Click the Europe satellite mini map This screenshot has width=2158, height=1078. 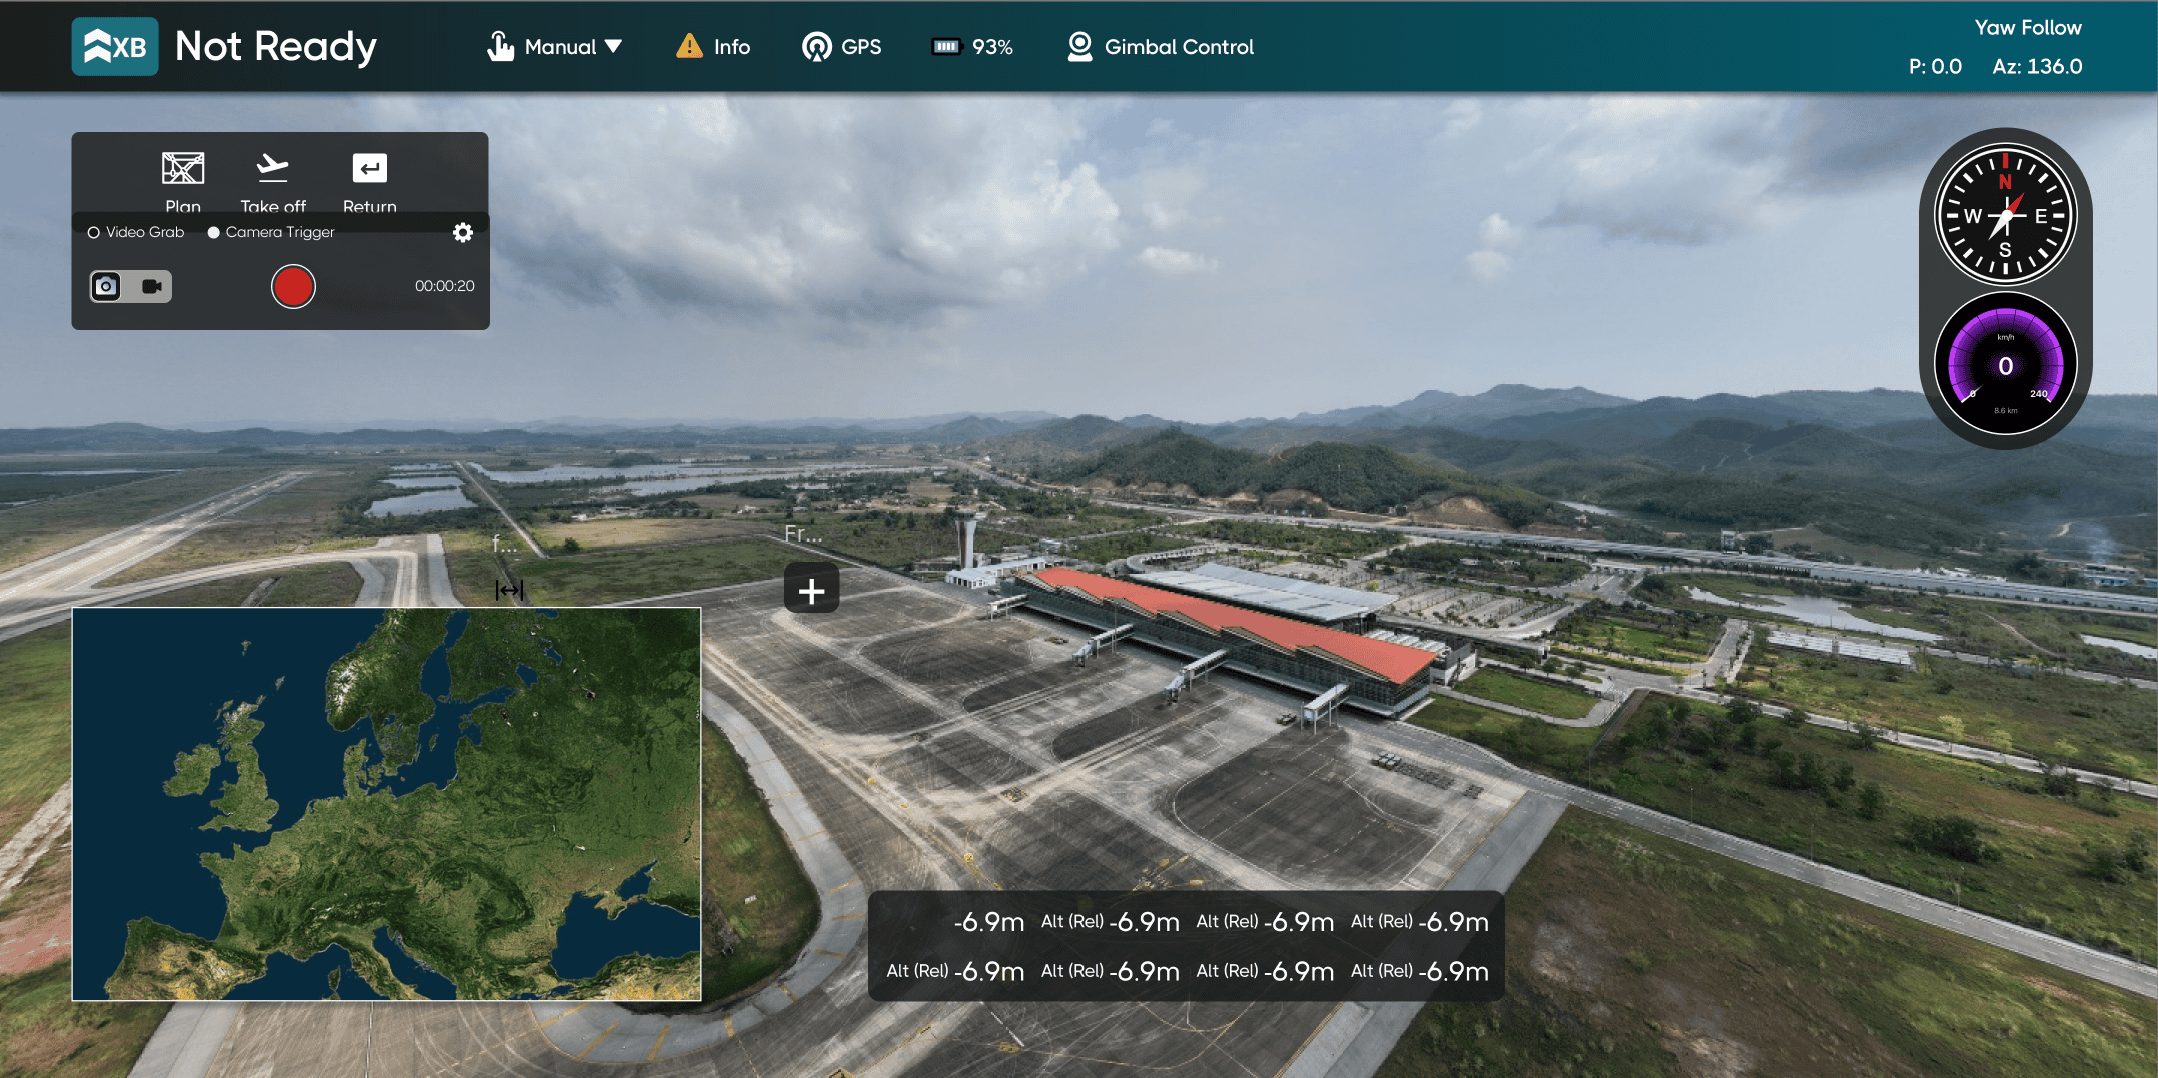point(387,804)
